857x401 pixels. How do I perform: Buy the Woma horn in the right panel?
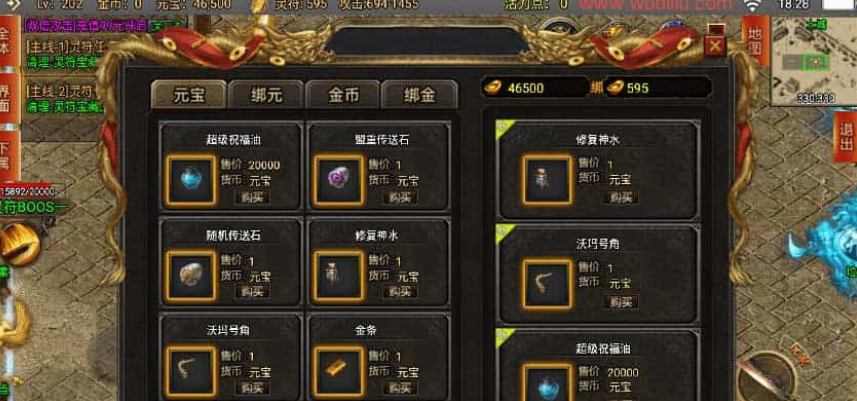[621, 302]
